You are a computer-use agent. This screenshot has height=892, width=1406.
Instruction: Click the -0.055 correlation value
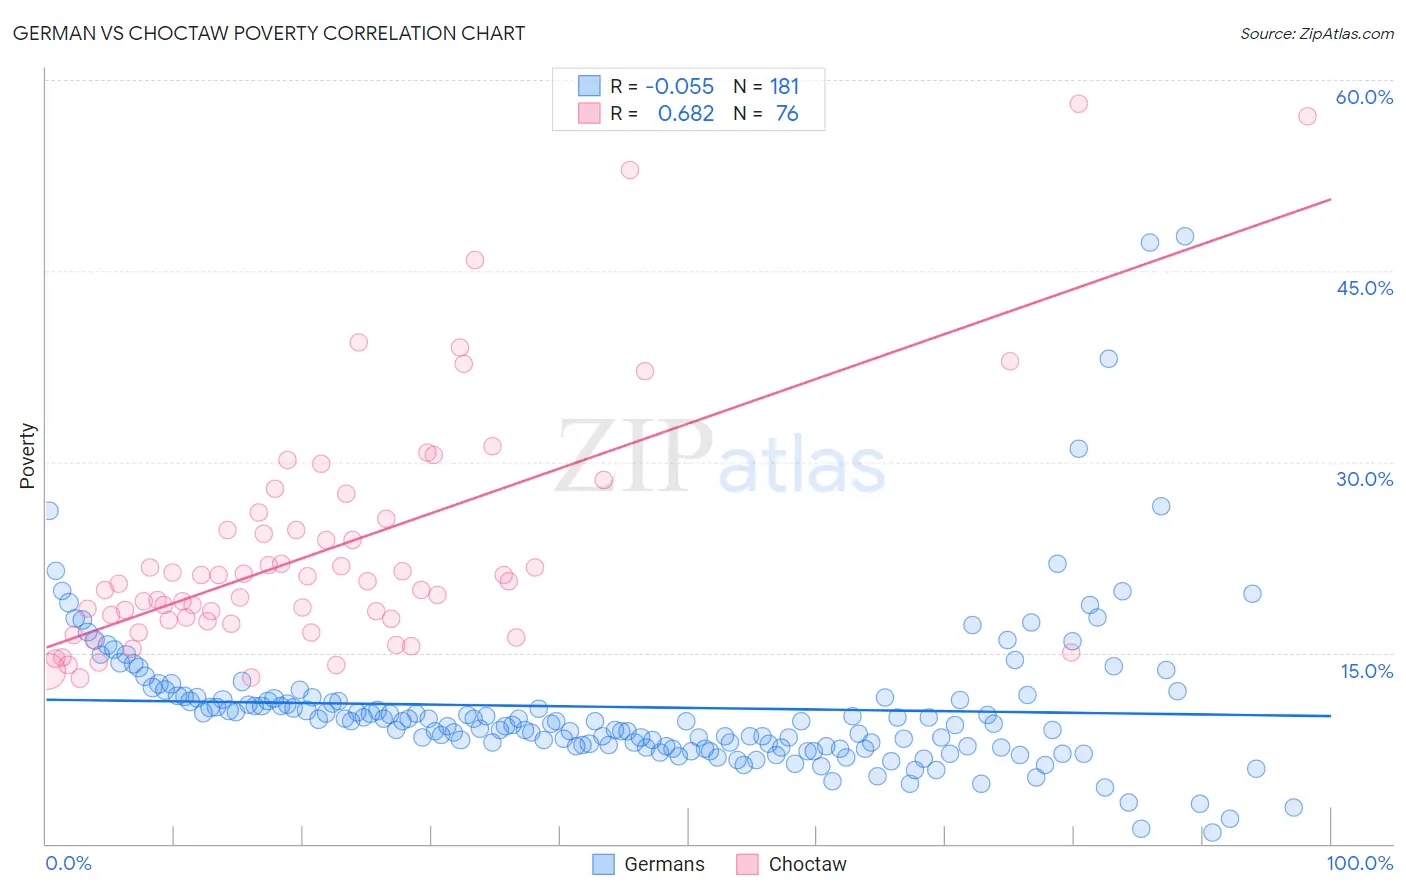pyautogui.click(x=679, y=86)
